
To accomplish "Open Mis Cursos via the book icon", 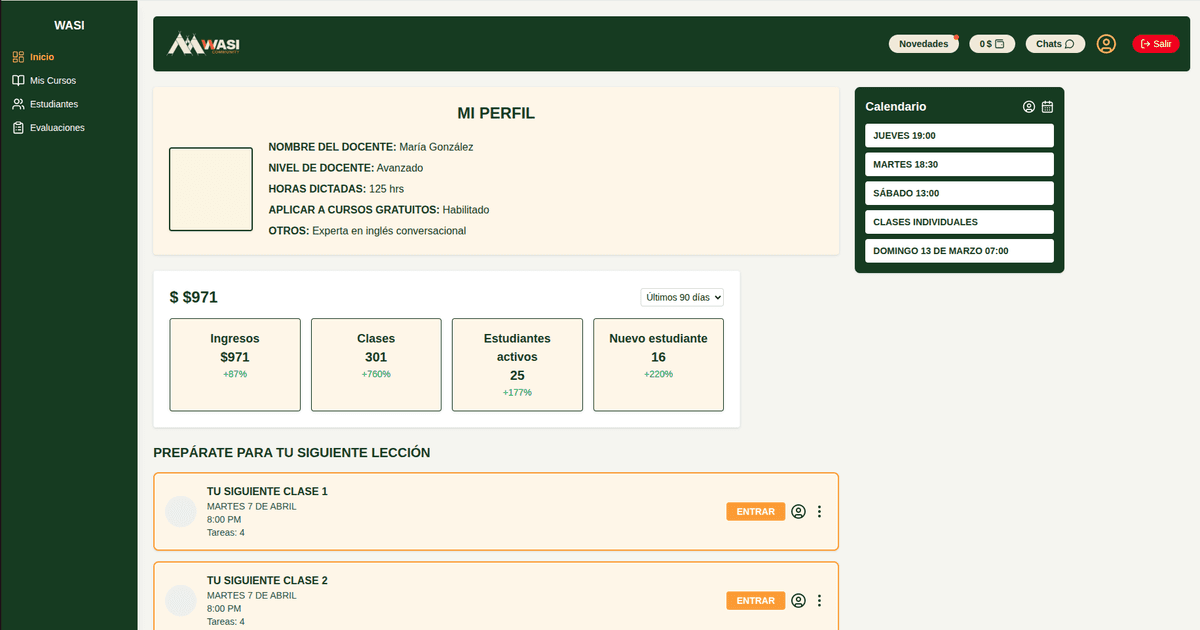I will point(18,80).
